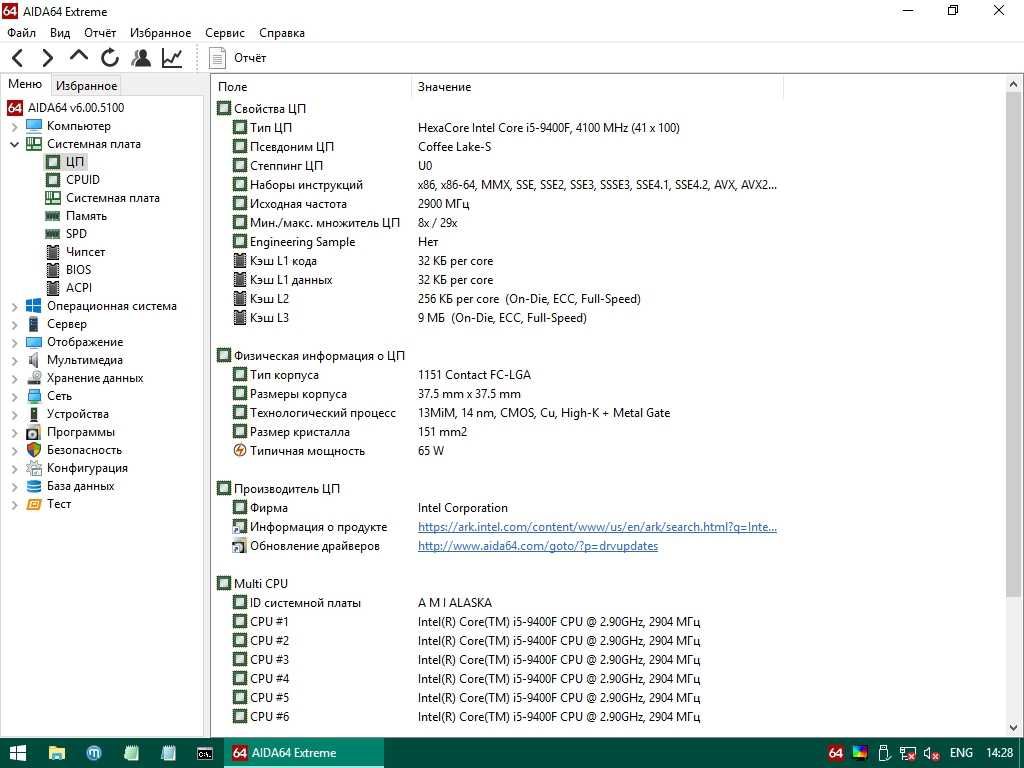1024x768 pixels.
Task: Open user management with the person toolbar icon
Action: [141, 57]
